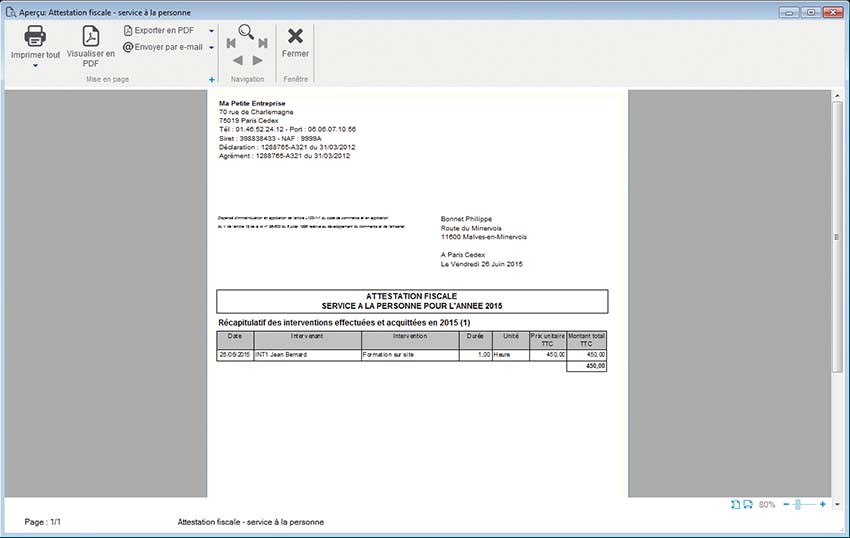Click the magnifier zoom icon in Navigation
Screen dimensions: 850x538
[246, 30]
